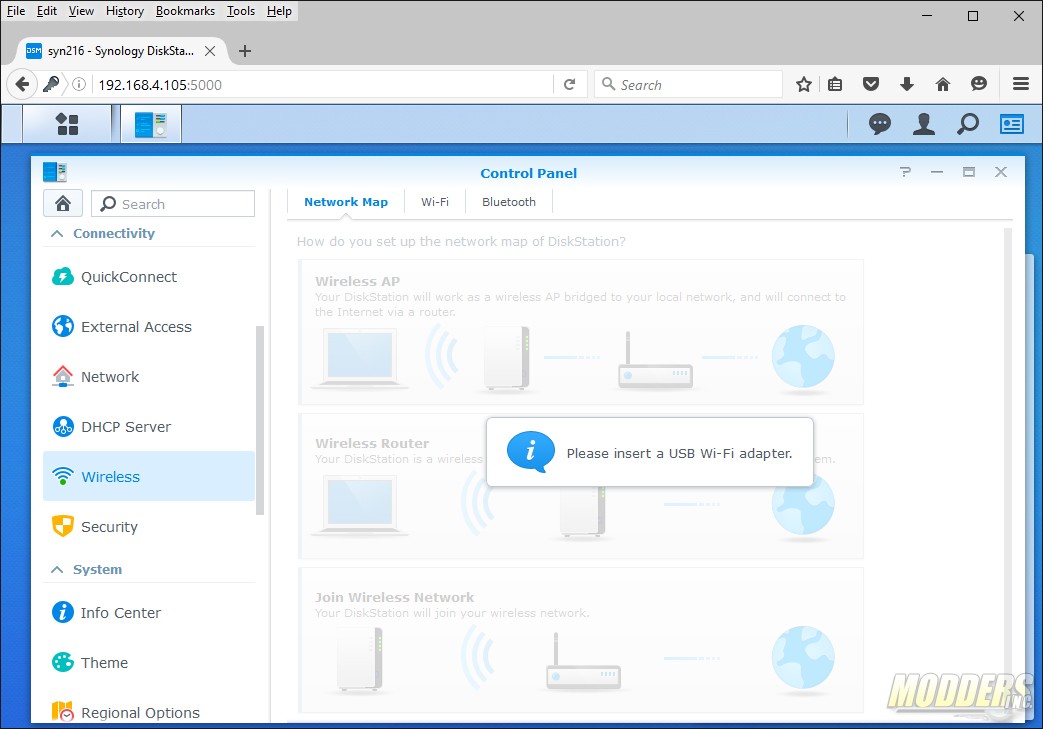Click Control Panel search field
The width and height of the screenshot is (1043, 729).
tap(173, 204)
